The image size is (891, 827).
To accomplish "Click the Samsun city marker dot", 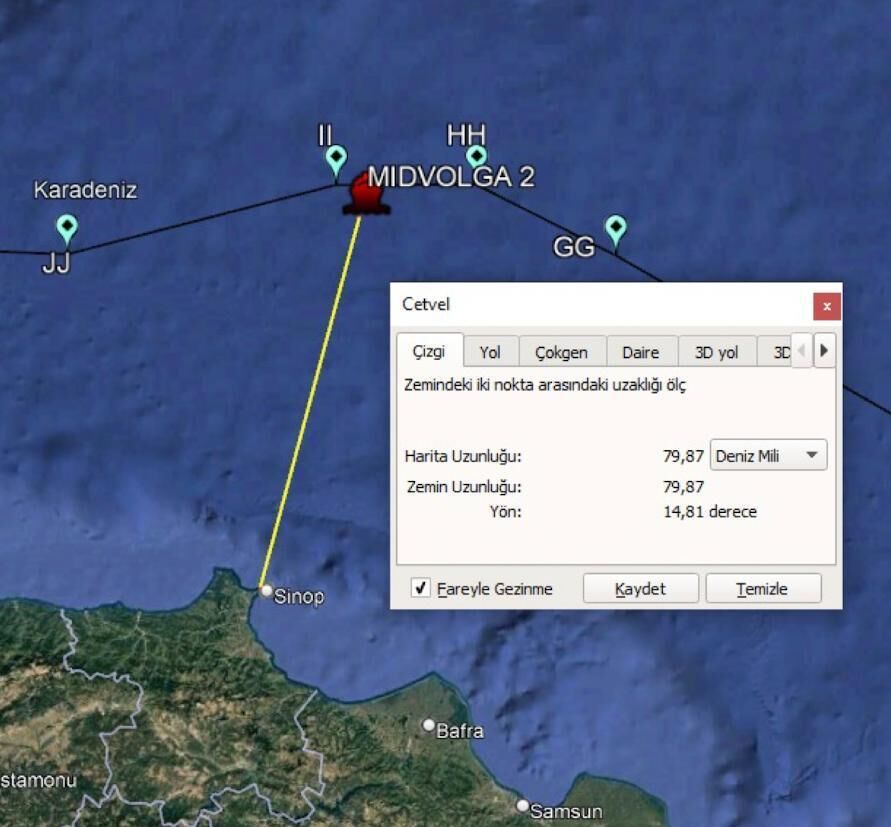I will [523, 805].
